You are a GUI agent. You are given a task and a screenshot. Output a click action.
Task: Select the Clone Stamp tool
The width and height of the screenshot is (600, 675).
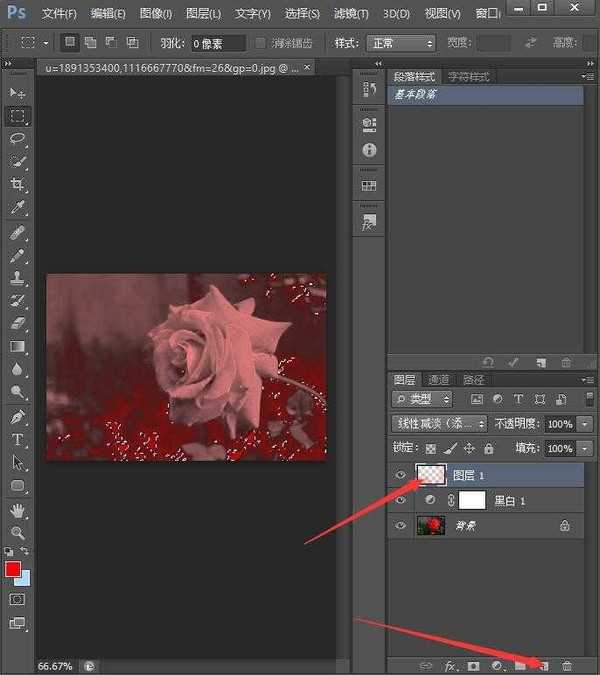click(18, 278)
